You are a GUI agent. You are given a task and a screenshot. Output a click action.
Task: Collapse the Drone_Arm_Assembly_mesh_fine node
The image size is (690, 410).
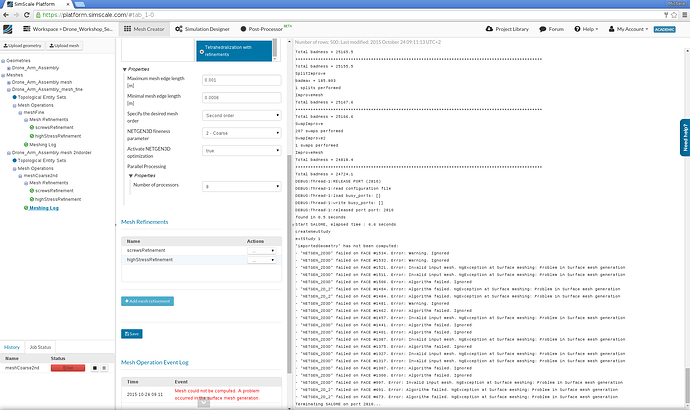(x=9, y=89)
